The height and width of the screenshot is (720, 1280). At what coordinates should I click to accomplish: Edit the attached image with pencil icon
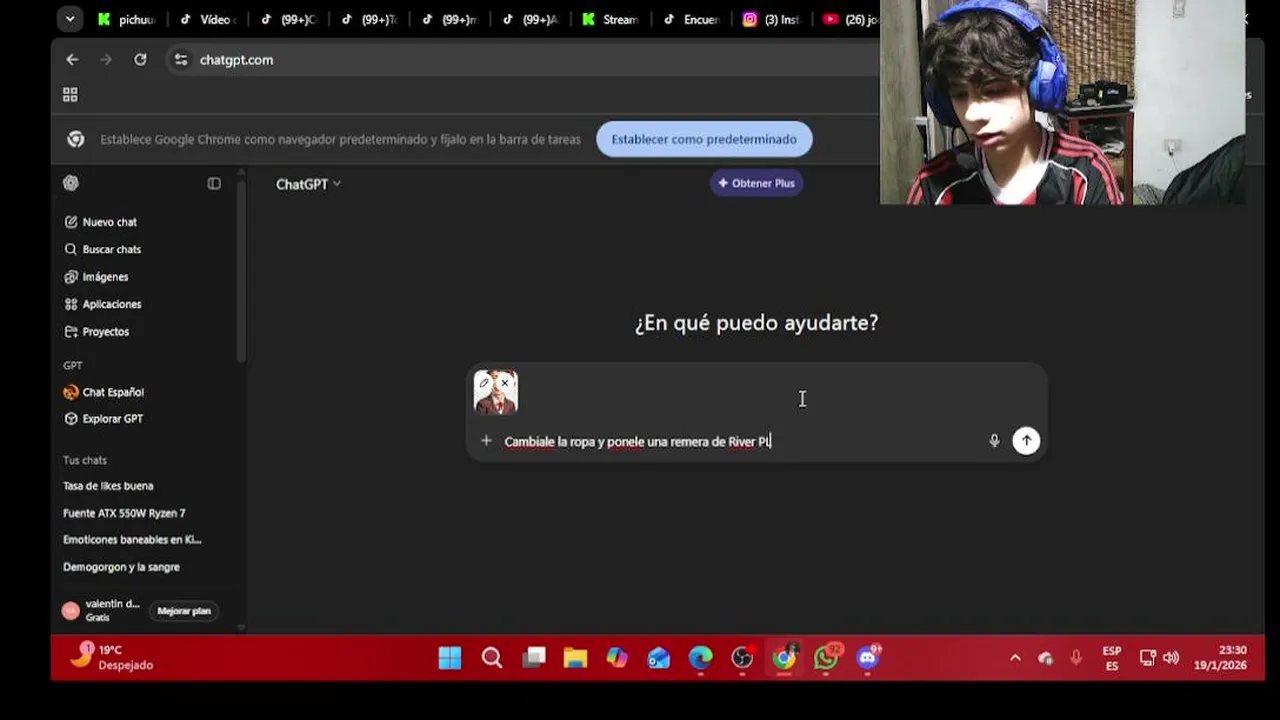pyautogui.click(x=484, y=382)
